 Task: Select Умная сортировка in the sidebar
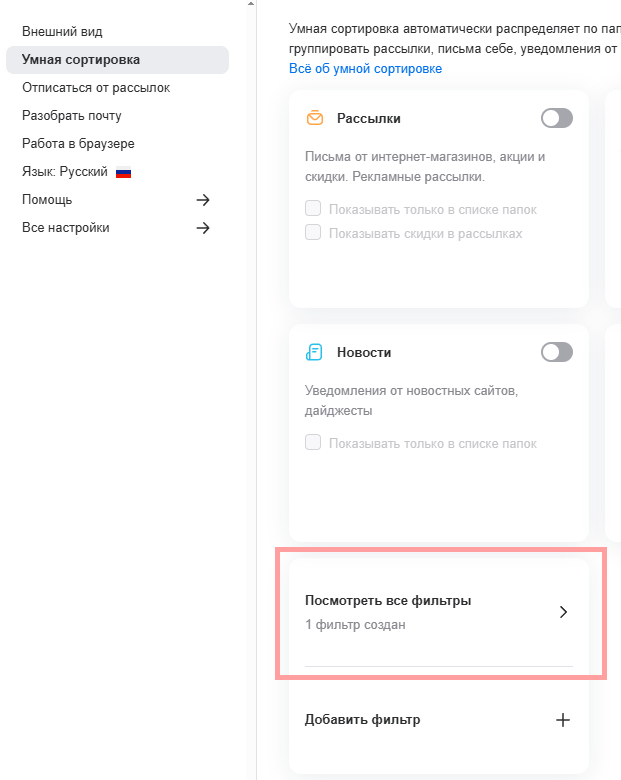pos(81,60)
